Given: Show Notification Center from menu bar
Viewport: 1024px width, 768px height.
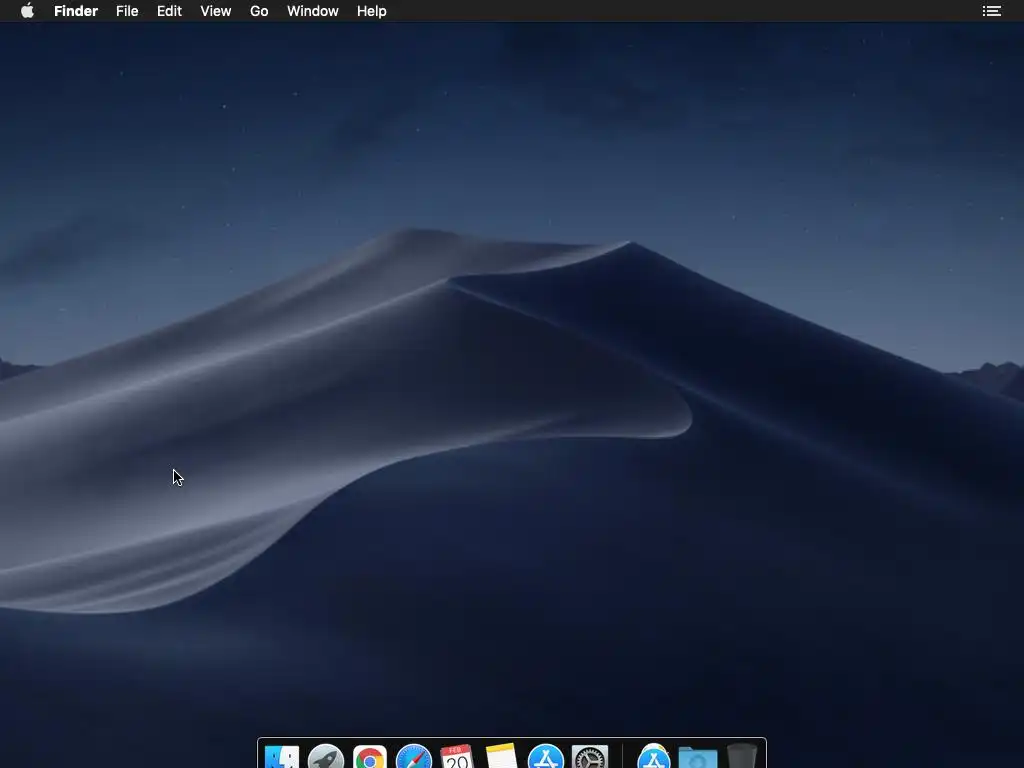Looking at the screenshot, I should coord(991,11).
